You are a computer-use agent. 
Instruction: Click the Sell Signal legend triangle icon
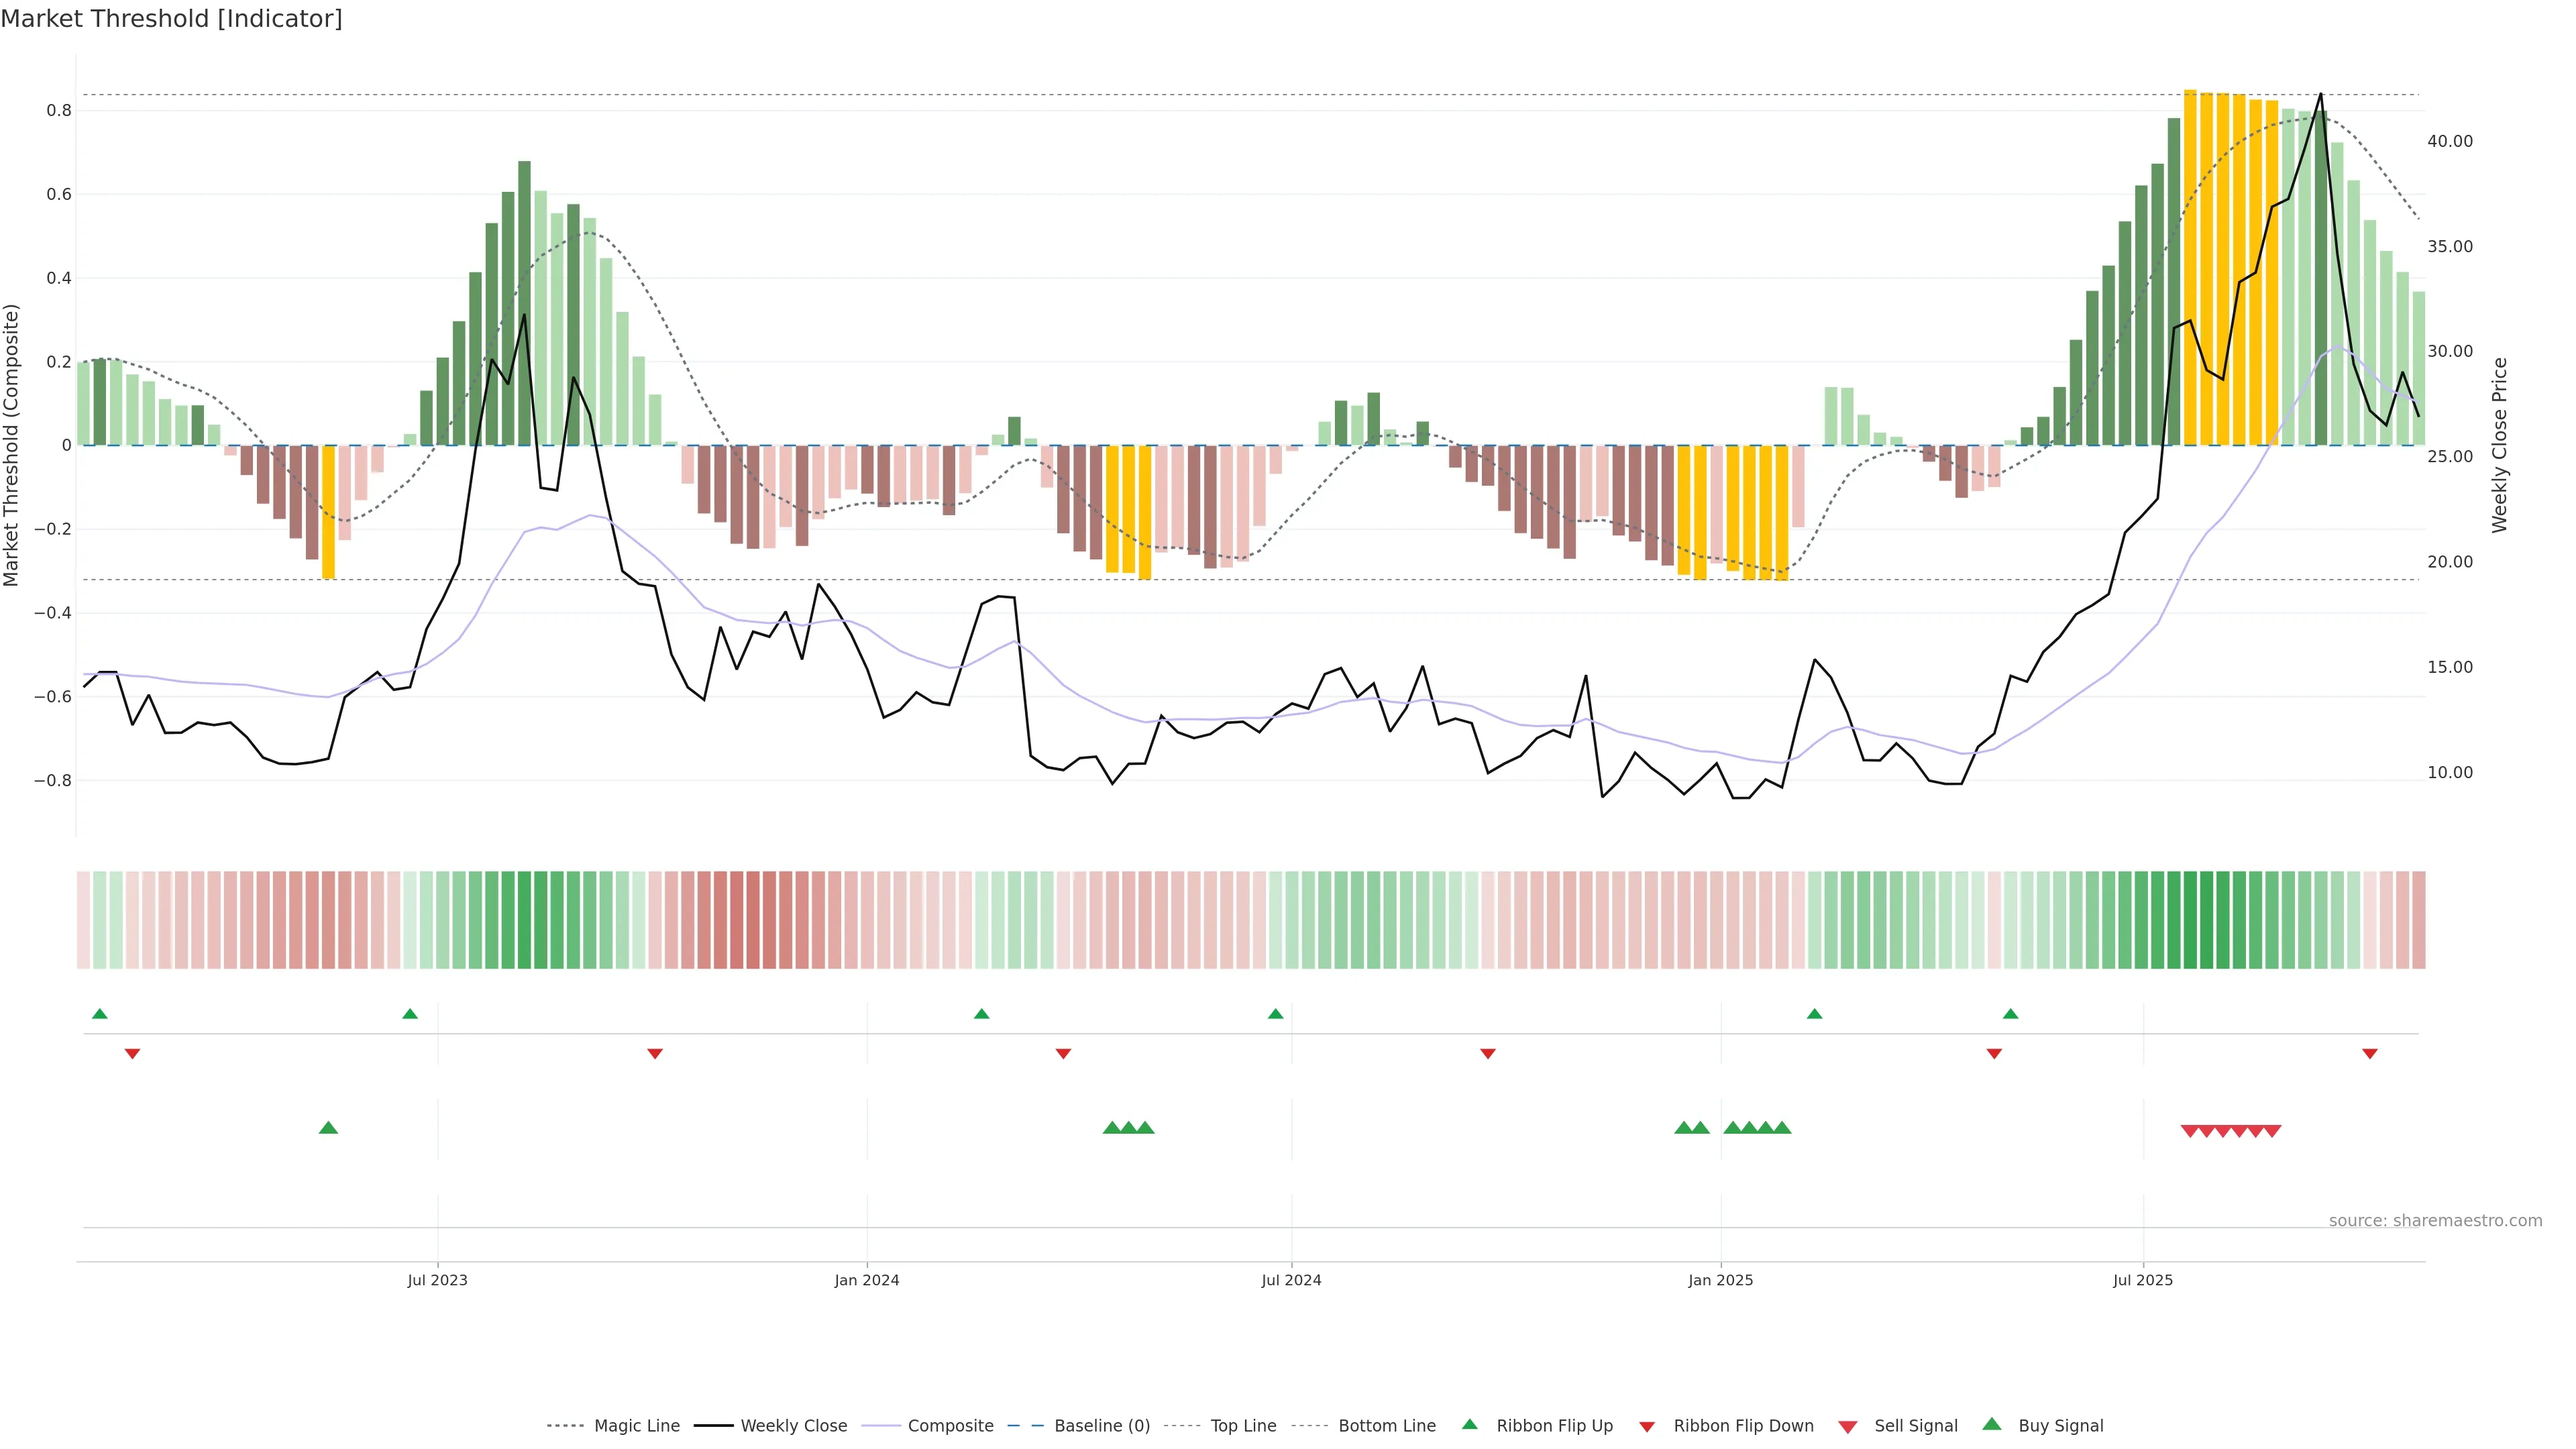point(1847,1426)
